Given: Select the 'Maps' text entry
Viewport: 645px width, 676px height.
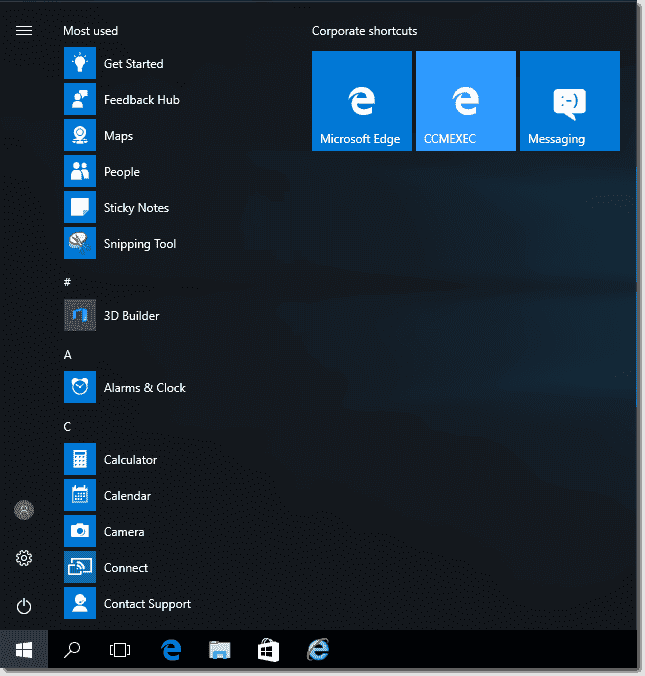Looking at the screenshot, I should pos(119,136).
